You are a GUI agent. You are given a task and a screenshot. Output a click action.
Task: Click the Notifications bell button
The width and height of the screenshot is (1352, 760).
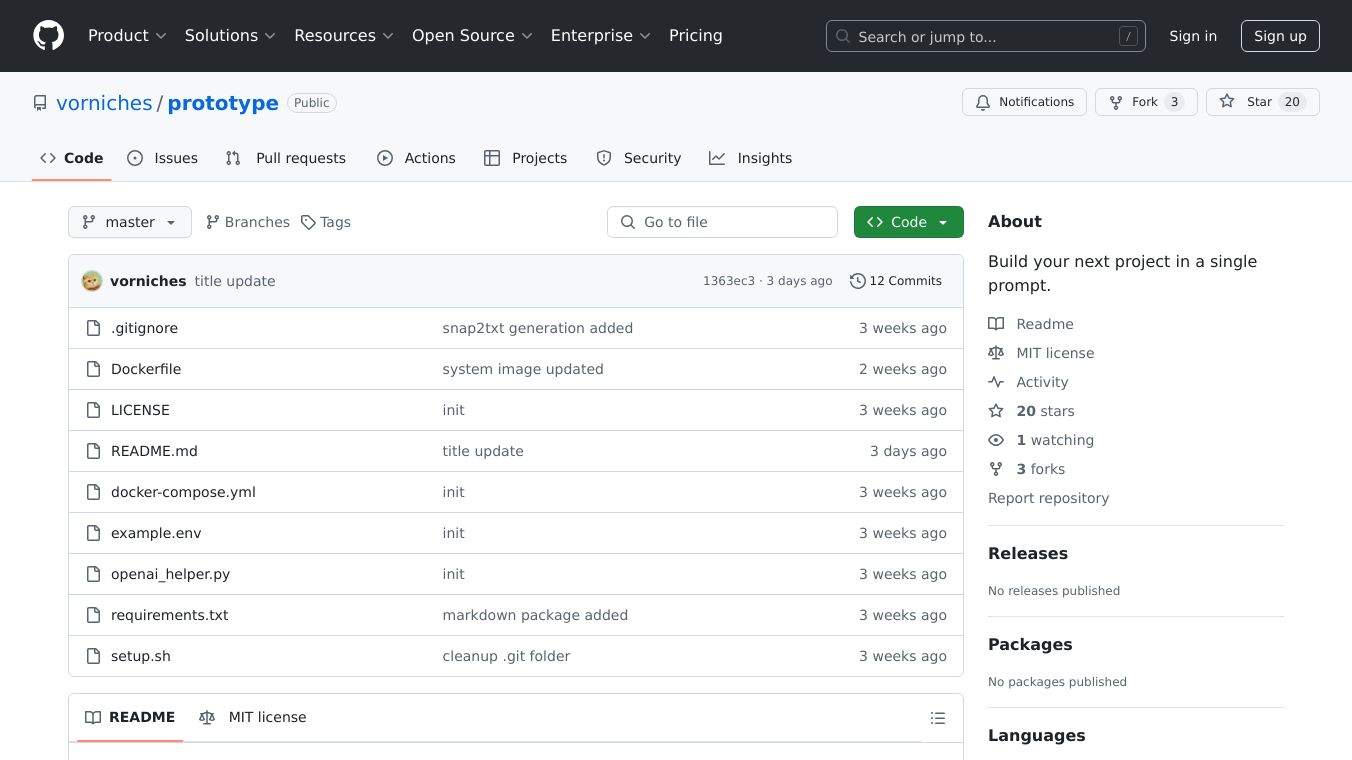(x=1024, y=102)
